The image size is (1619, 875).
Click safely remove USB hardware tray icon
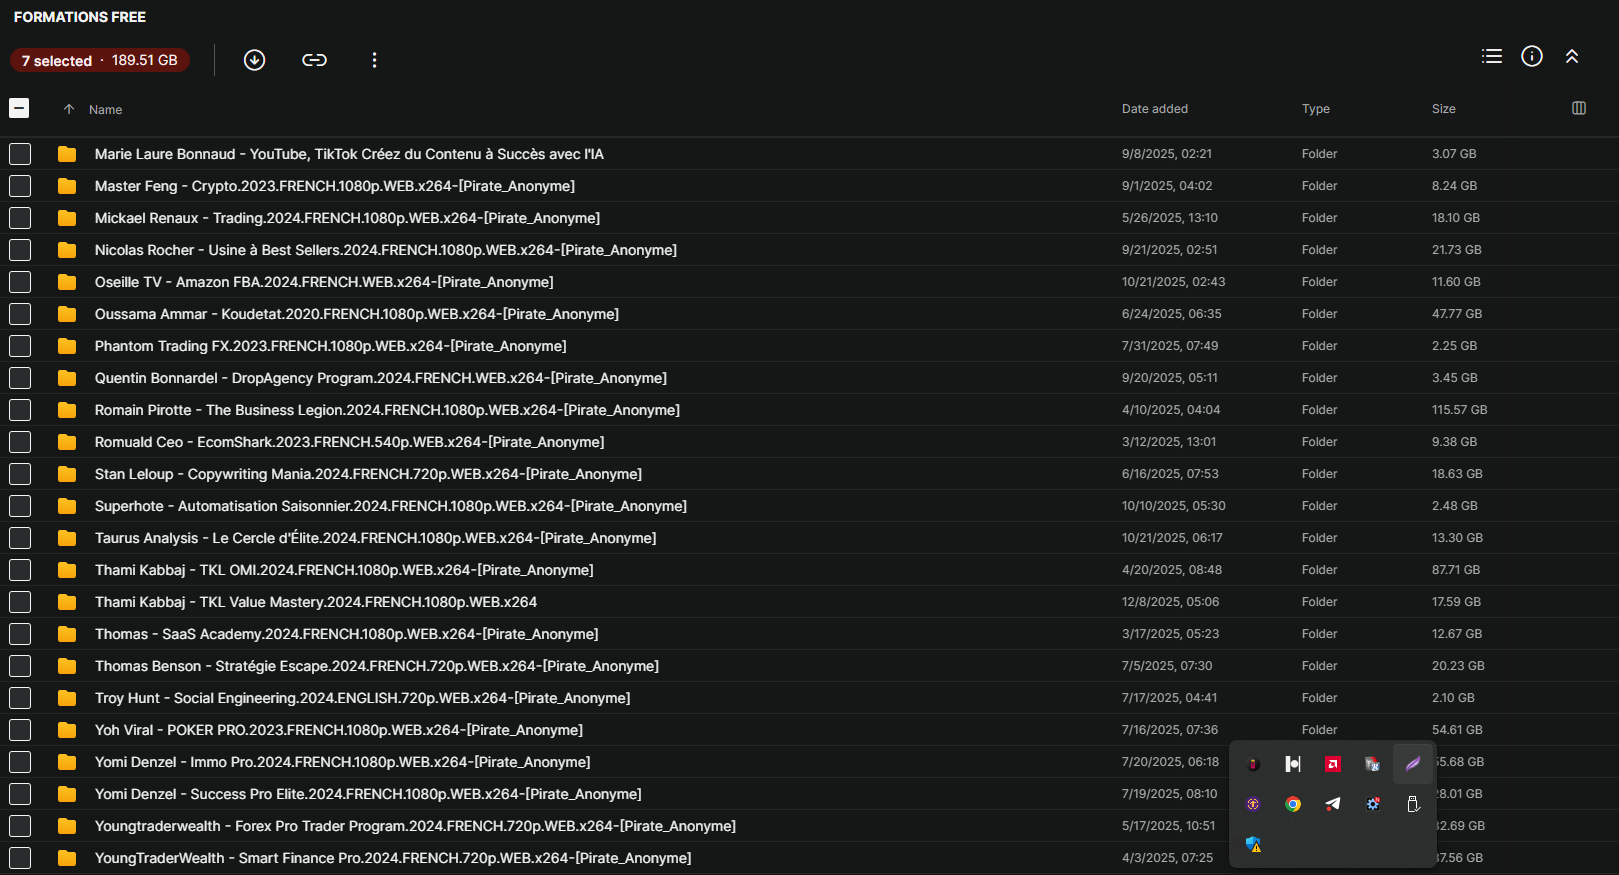1413,804
